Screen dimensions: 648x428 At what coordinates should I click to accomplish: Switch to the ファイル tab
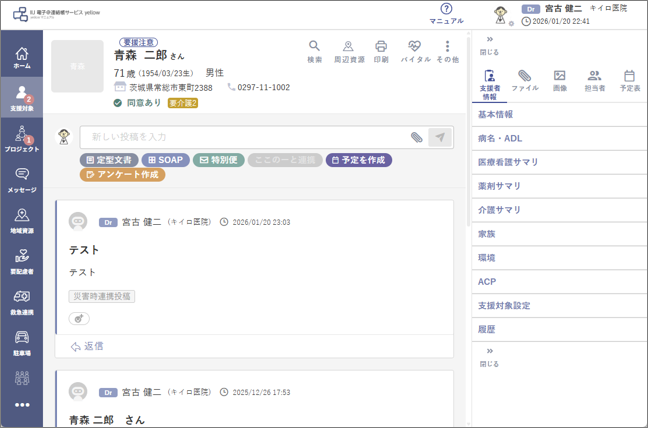(525, 81)
